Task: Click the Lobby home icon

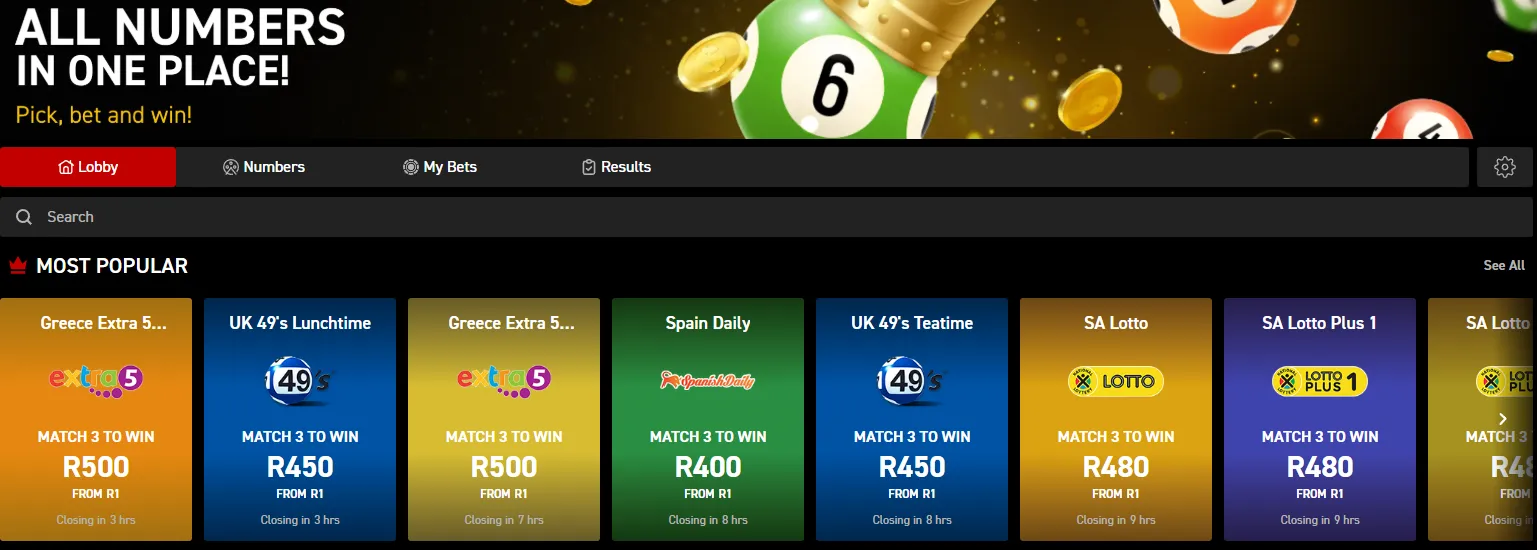Action: pyautogui.click(x=66, y=167)
